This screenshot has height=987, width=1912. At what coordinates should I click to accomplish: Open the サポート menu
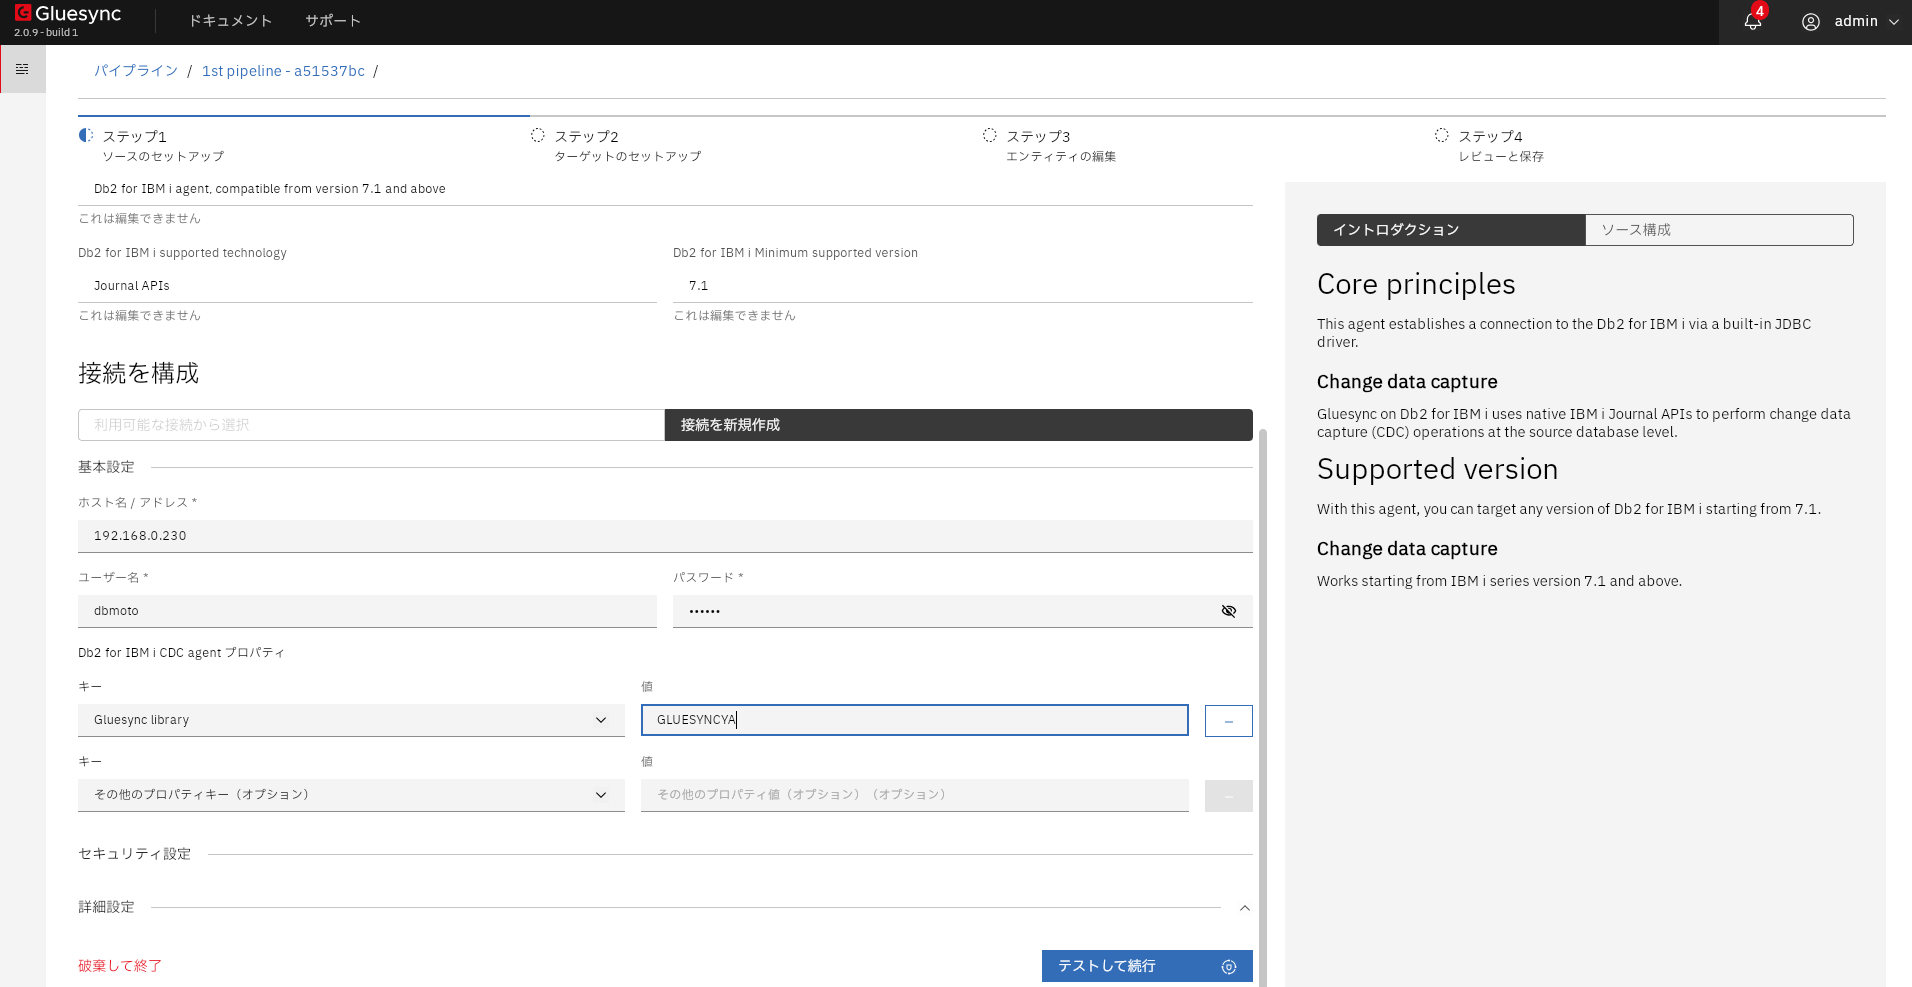[x=333, y=21]
